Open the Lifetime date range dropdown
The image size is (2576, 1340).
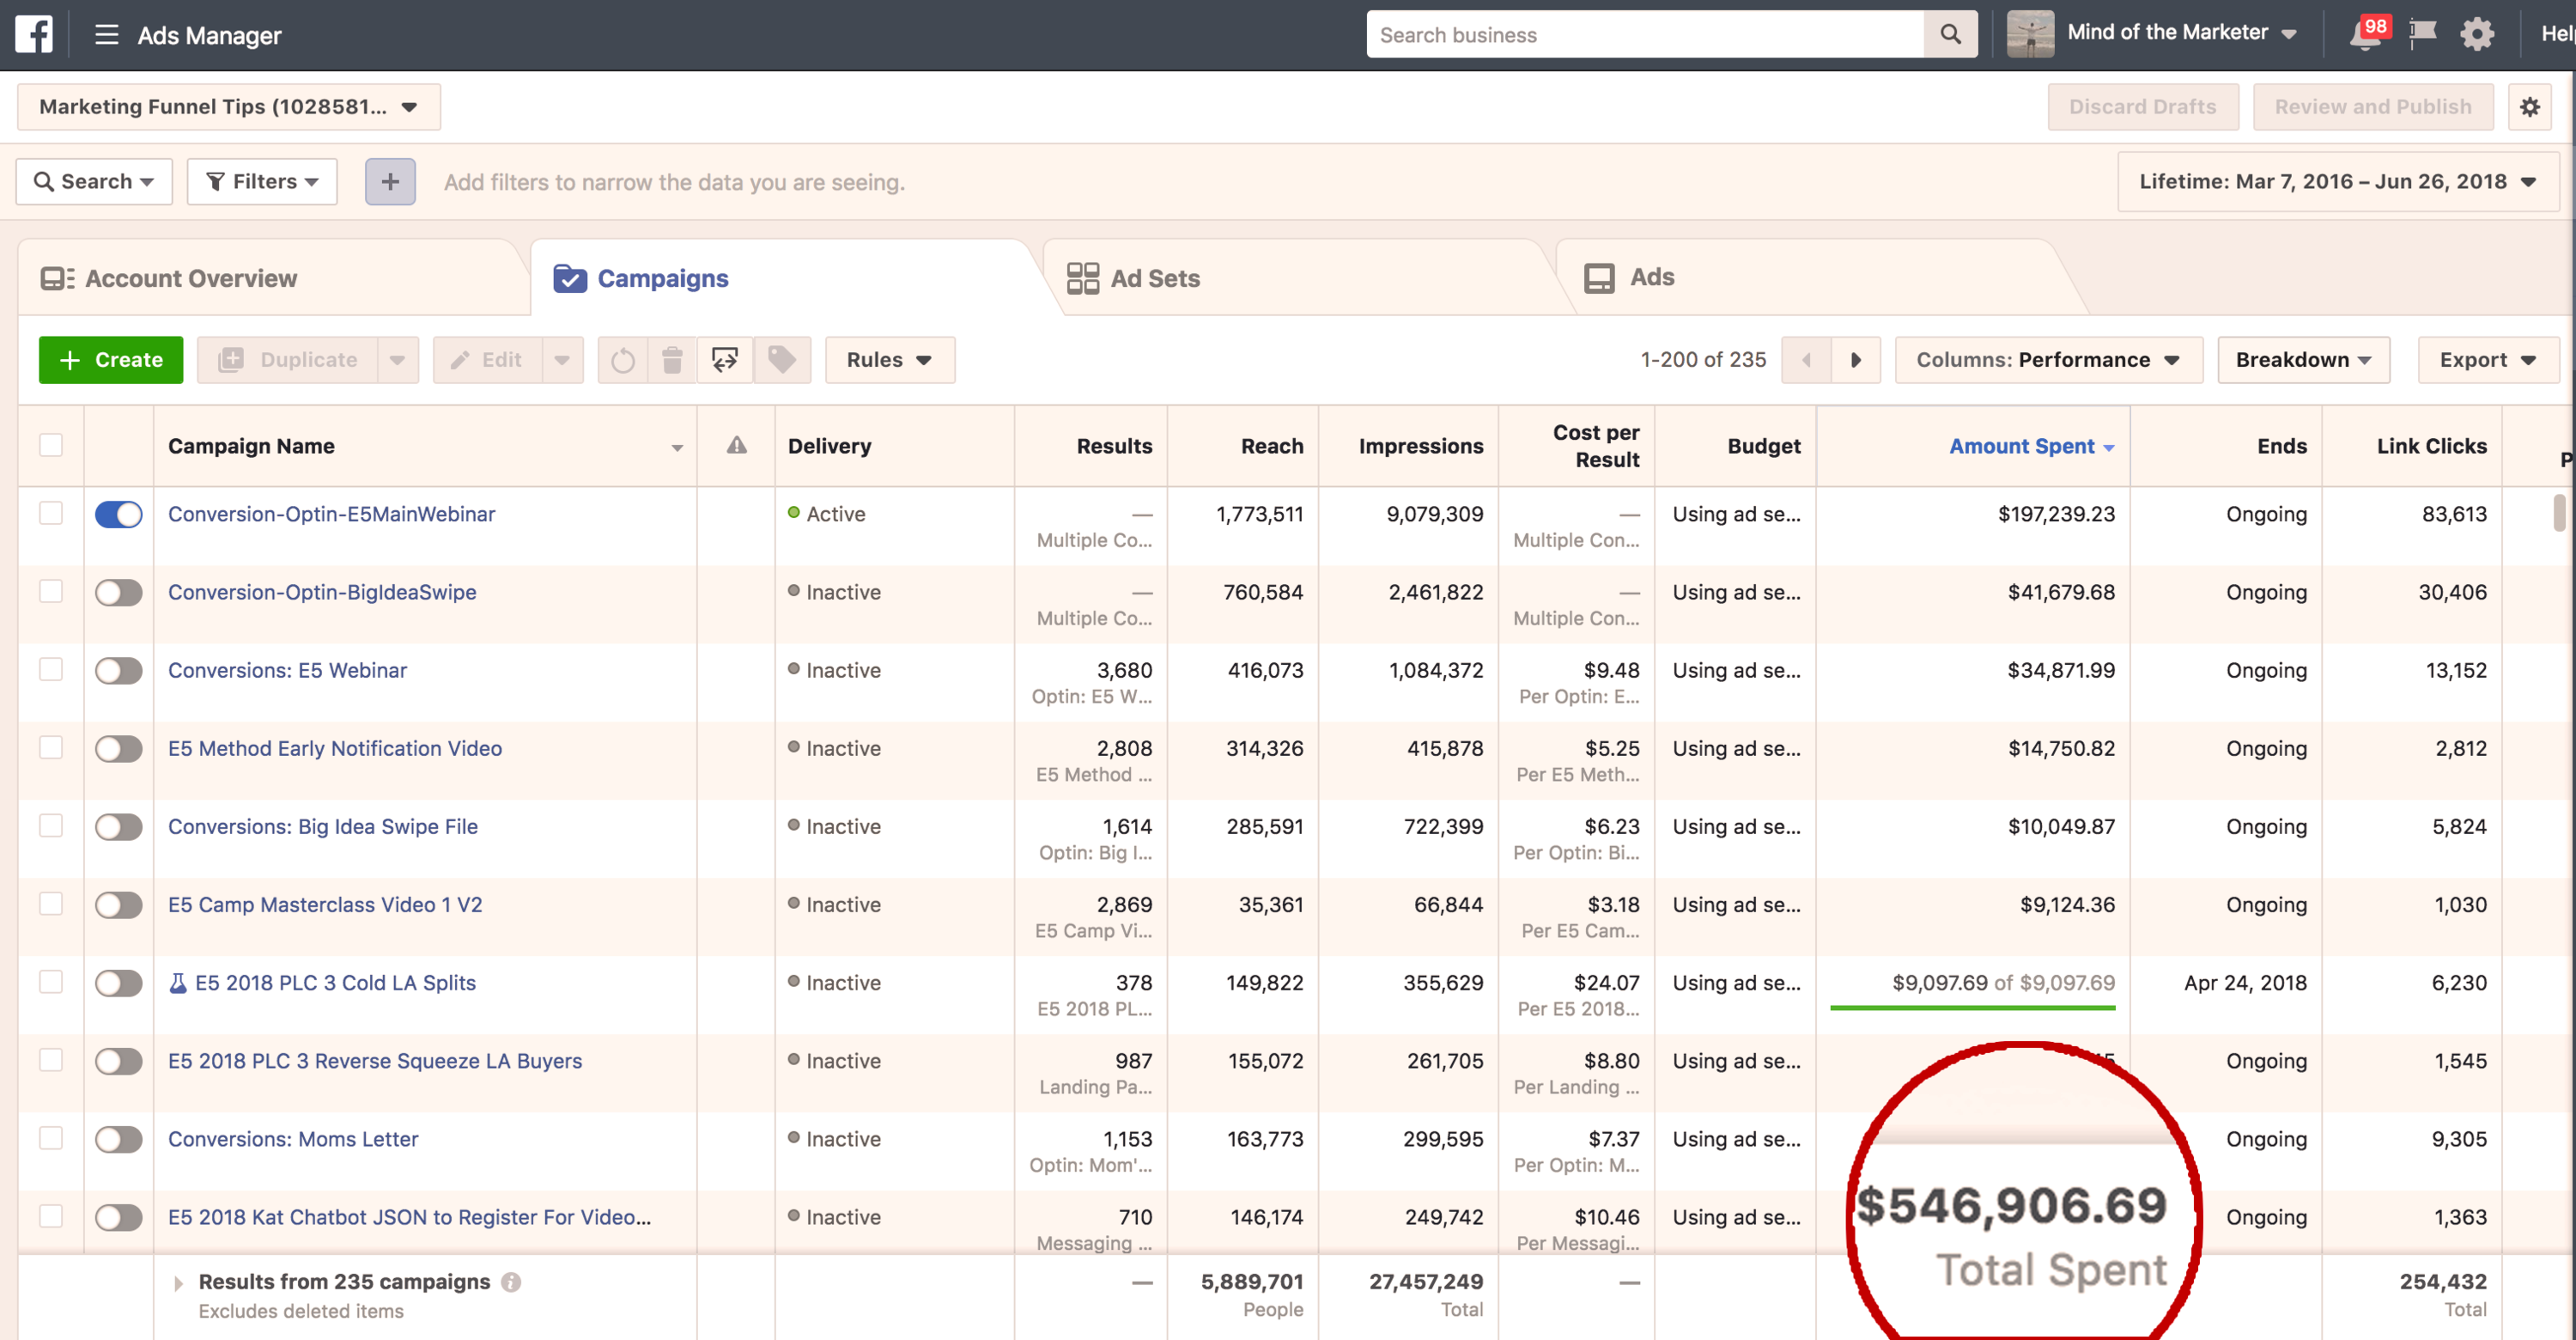point(2338,182)
